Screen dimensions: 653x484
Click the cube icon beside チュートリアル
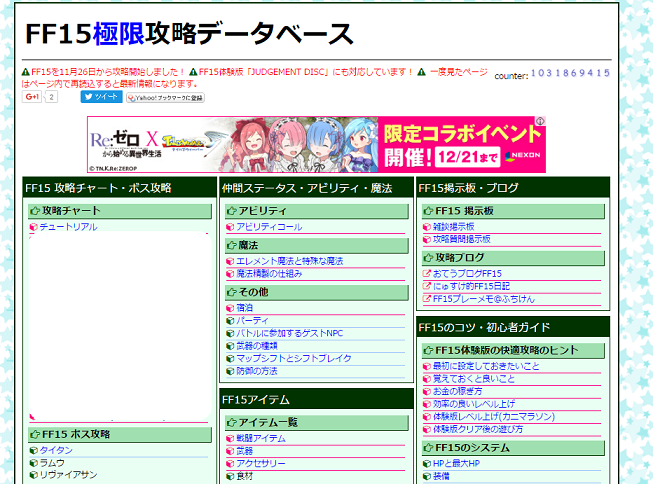coord(34,227)
